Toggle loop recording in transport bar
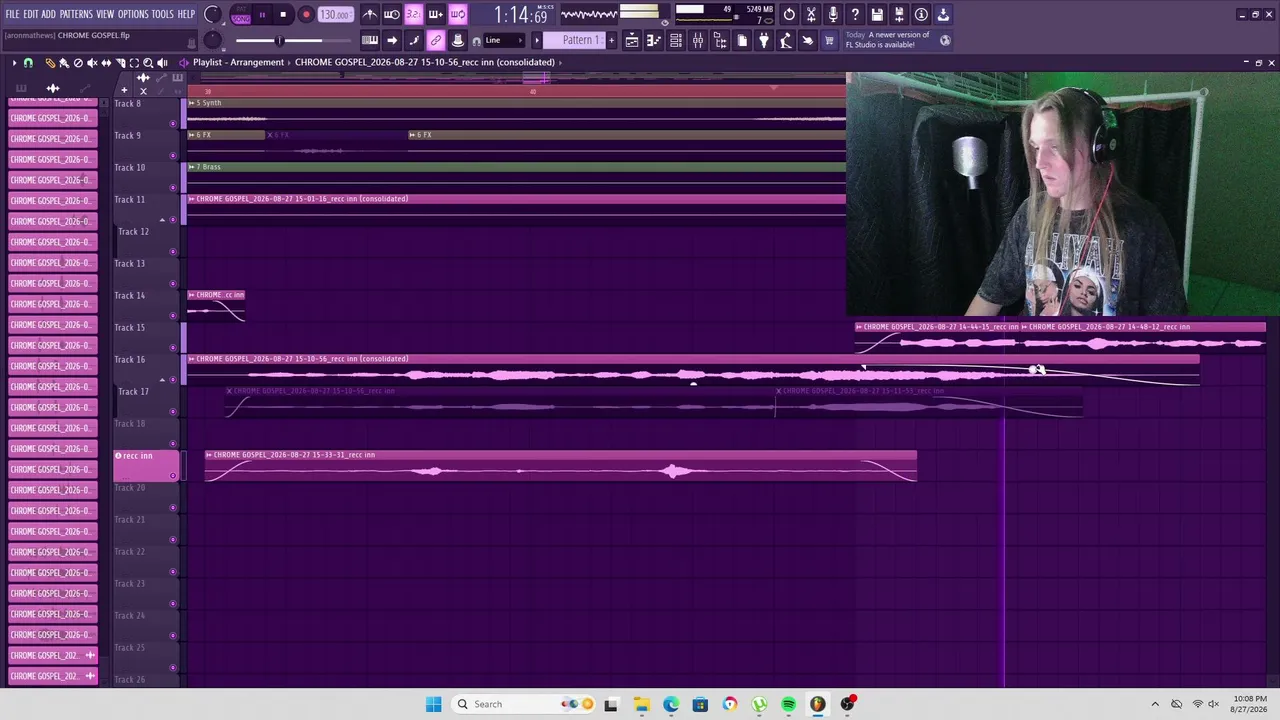 [x=457, y=14]
